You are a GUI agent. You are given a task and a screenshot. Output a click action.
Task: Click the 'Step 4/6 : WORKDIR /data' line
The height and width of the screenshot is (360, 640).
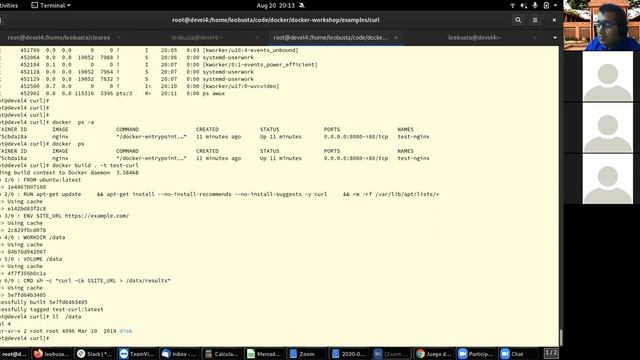click(33, 238)
